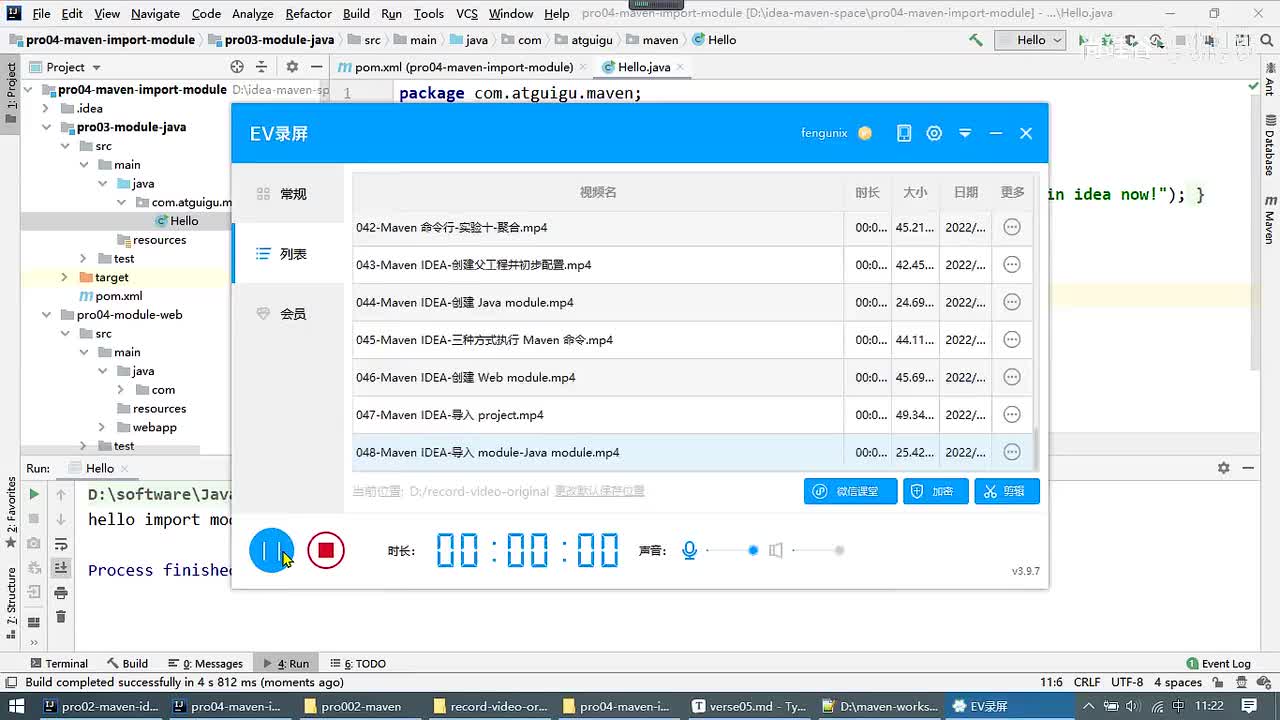Open more options for 044-Maven IDEA-创建 Java module
Screen dimensions: 1280x720
pyautogui.click(x=1012, y=302)
